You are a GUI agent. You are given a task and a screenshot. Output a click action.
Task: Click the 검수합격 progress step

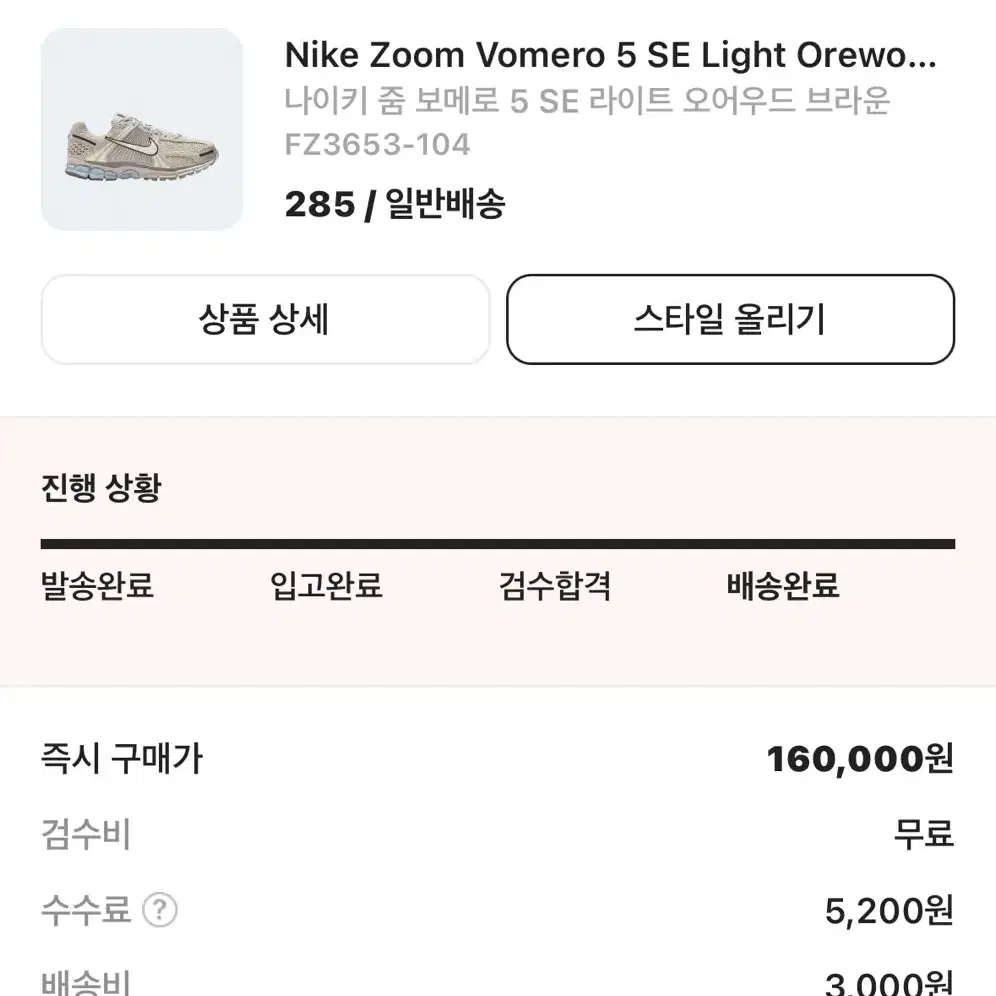point(555,585)
